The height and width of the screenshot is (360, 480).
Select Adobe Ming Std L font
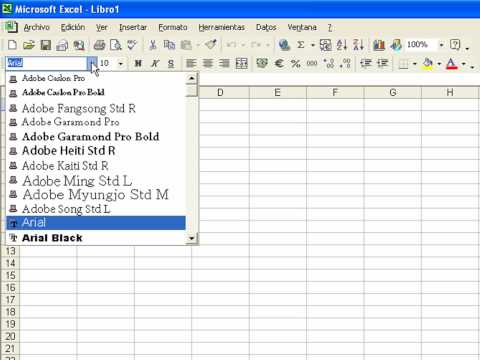coord(96,181)
